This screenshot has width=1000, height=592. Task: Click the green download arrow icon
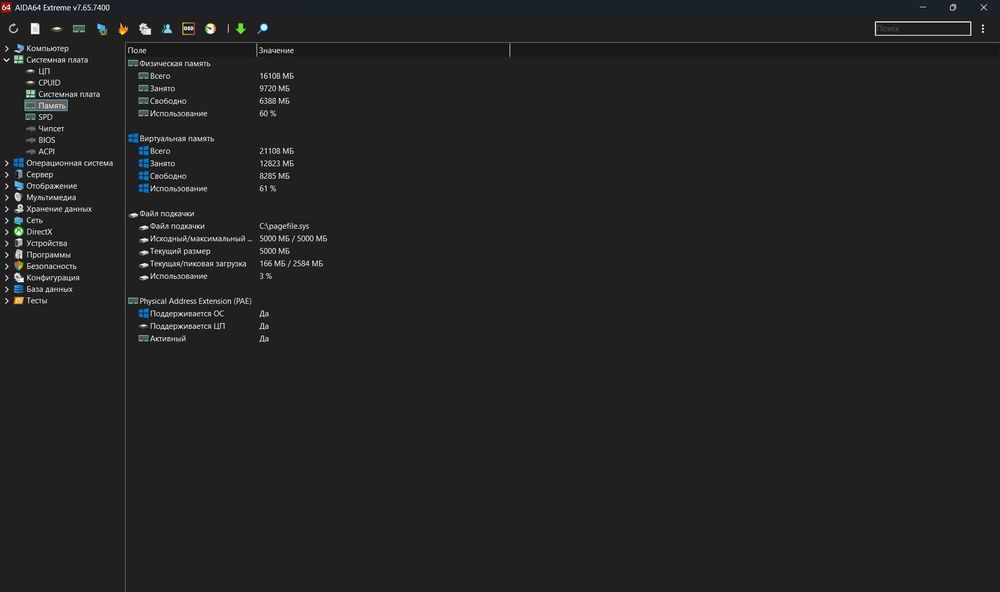coord(240,29)
